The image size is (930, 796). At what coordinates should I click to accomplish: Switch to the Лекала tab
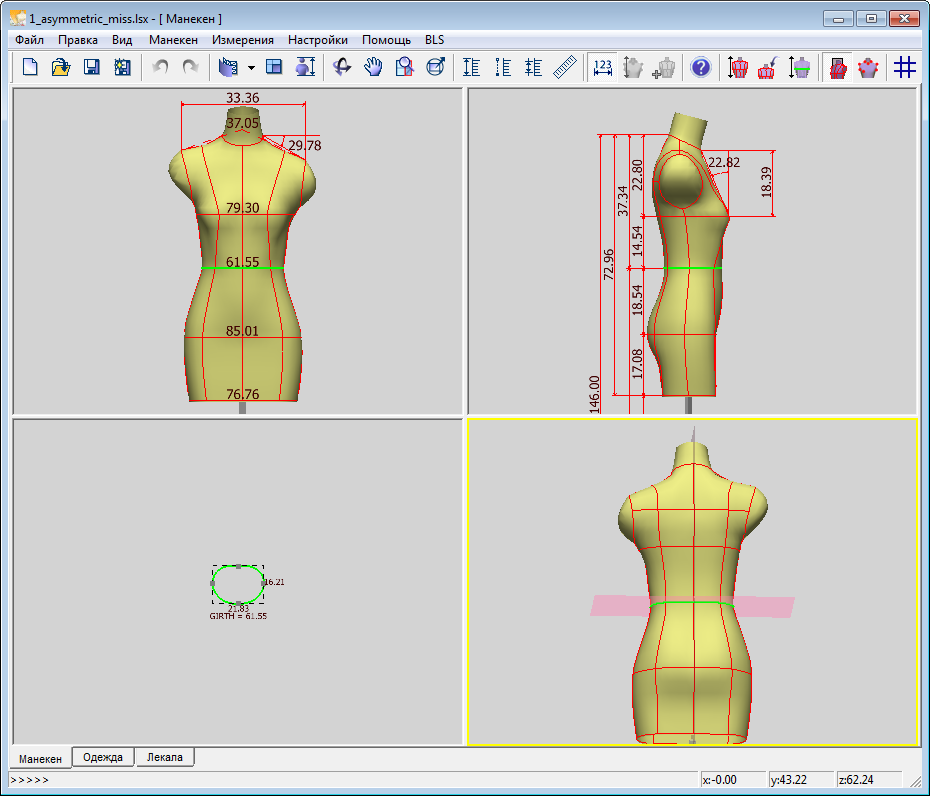click(164, 757)
